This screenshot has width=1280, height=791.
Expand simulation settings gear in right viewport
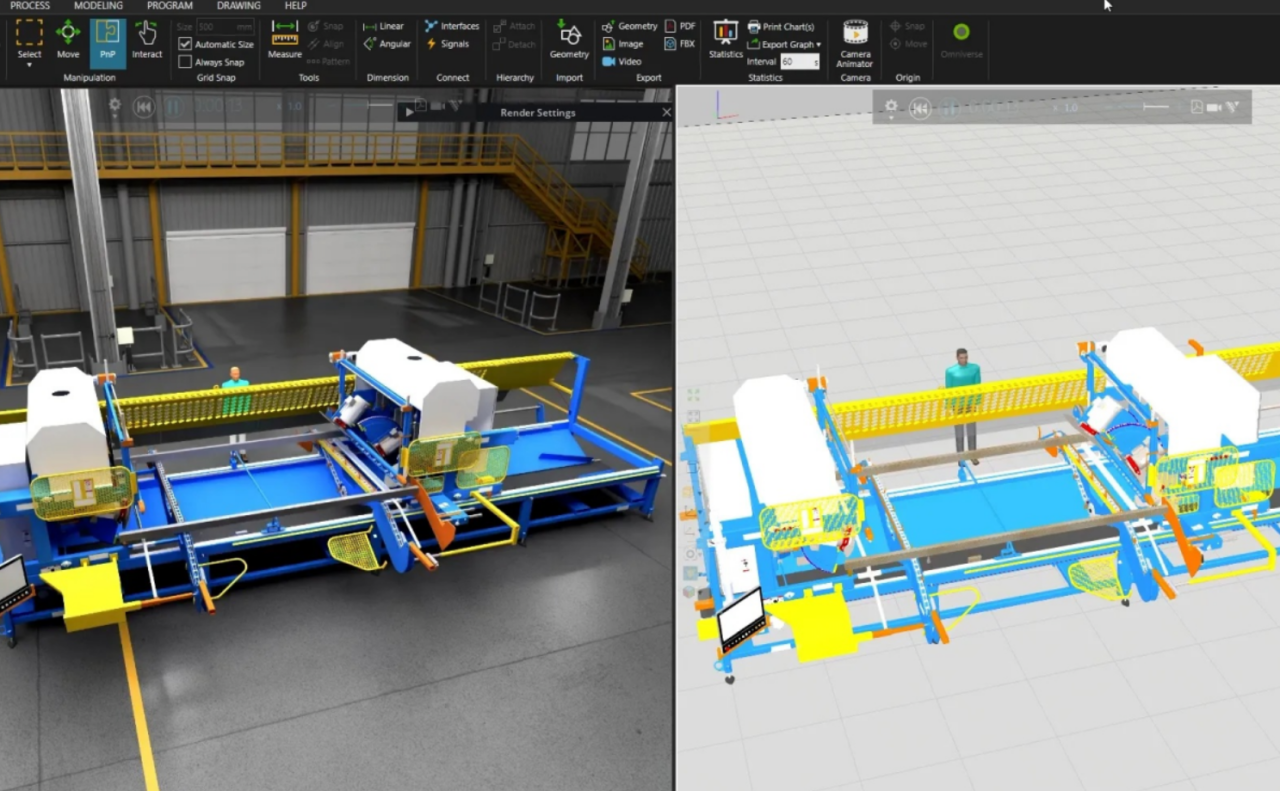[x=891, y=106]
